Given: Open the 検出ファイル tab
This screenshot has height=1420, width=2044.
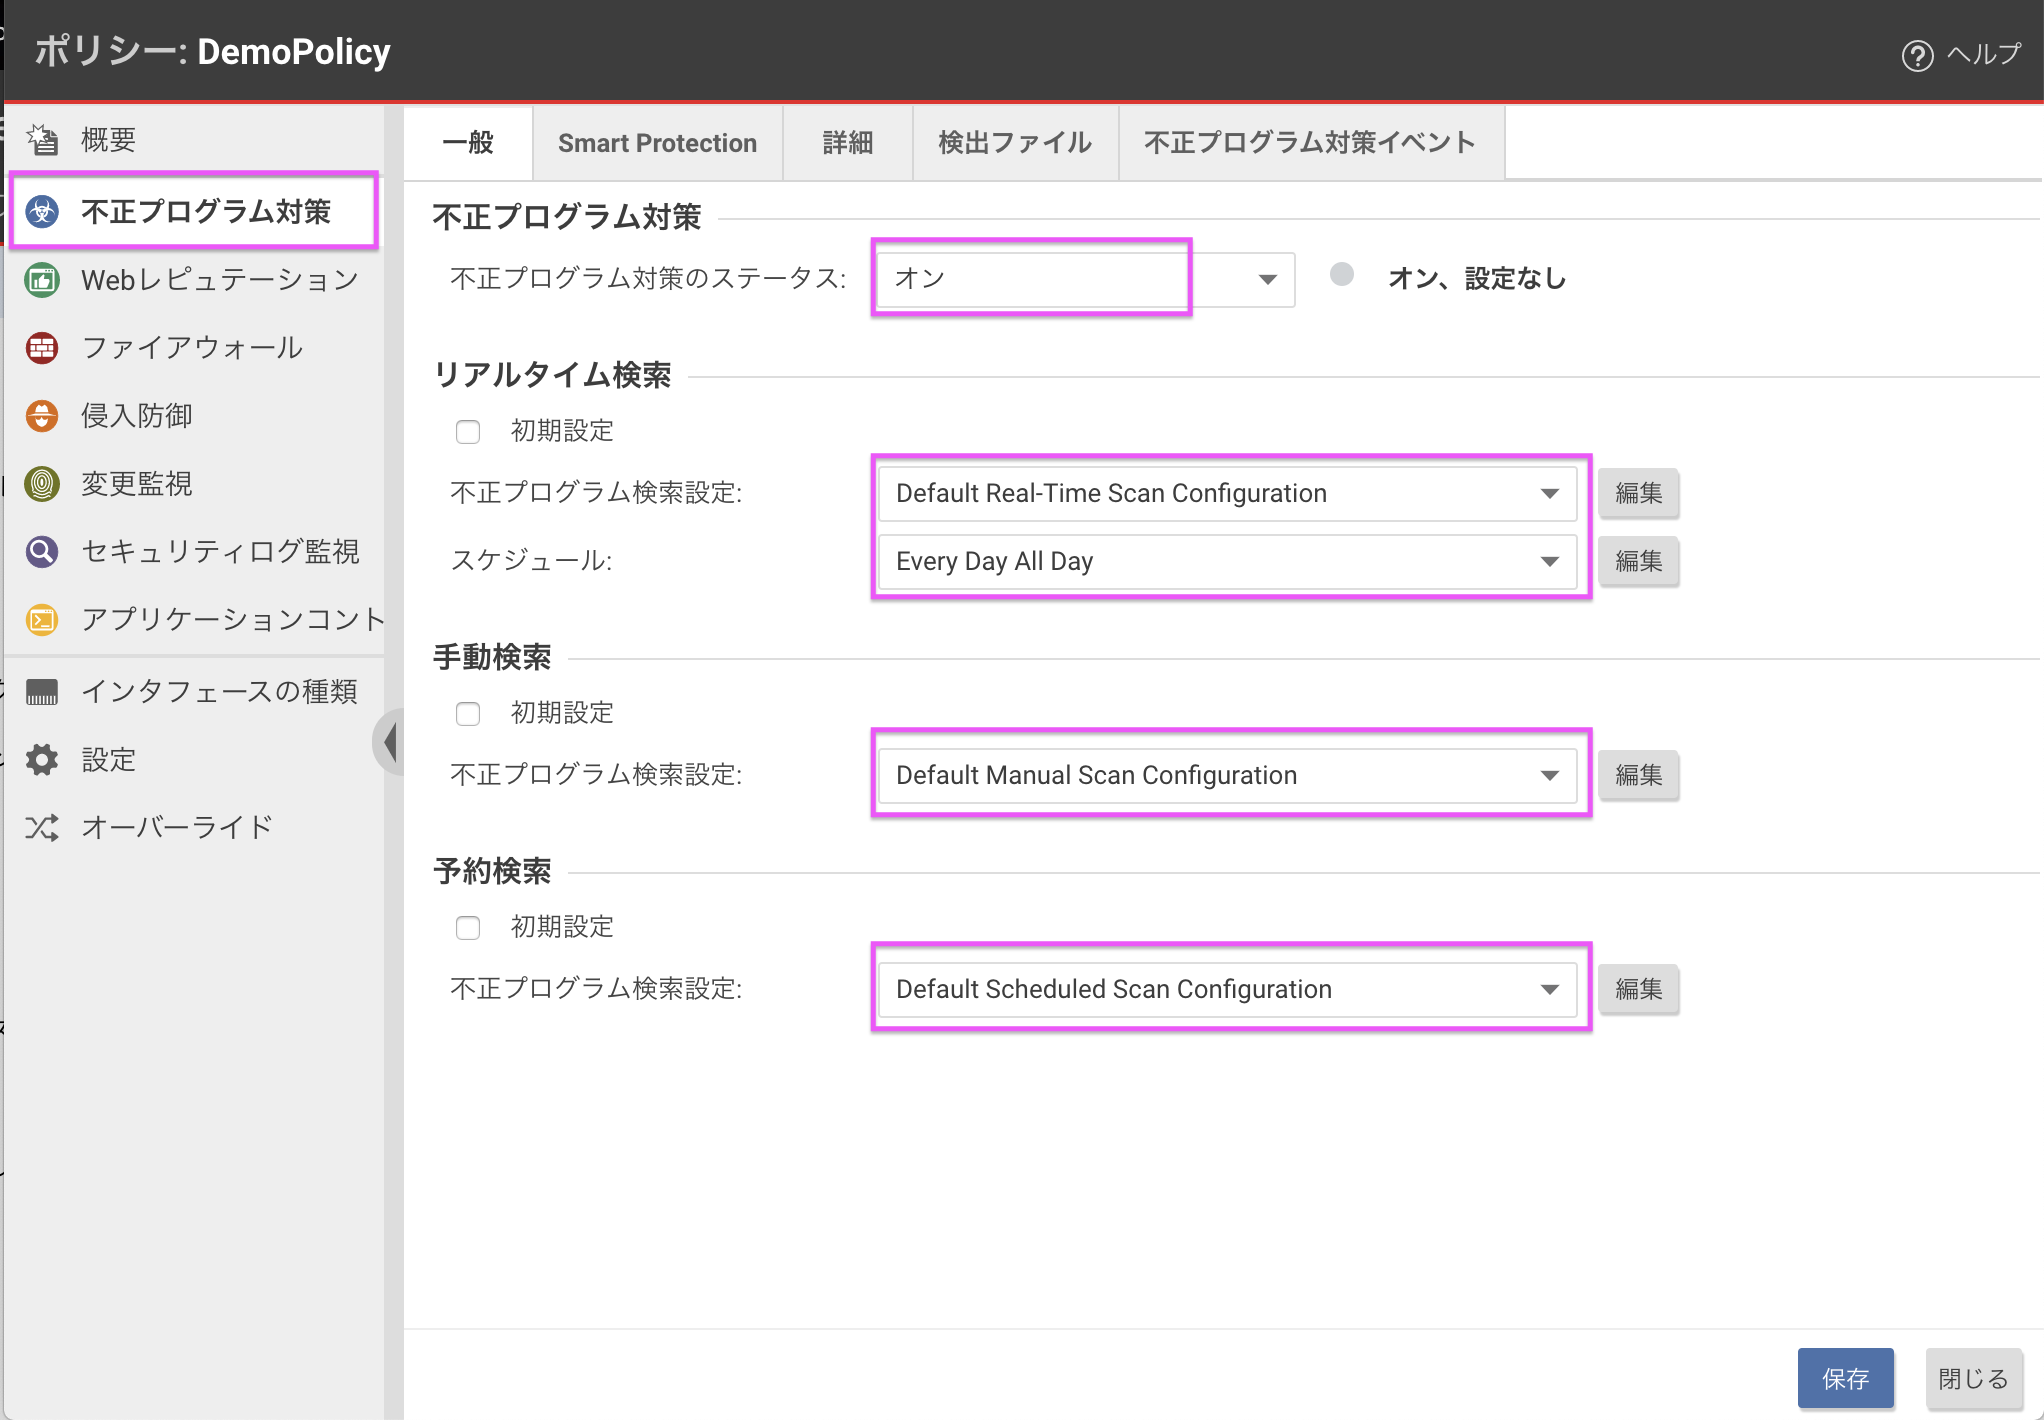Looking at the screenshot, I should pyautogui.click(x=1014, y=142).
